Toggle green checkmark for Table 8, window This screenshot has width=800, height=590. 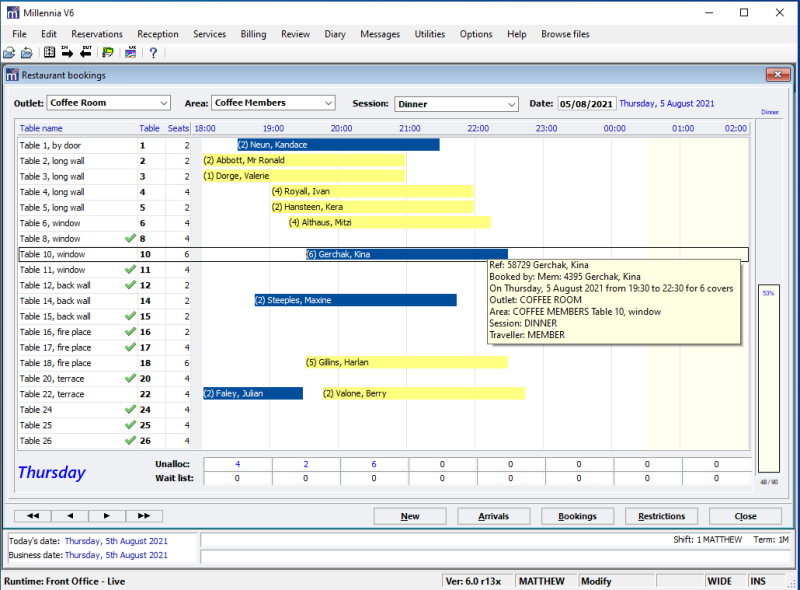pyautogui.click(x=129, y=239)
